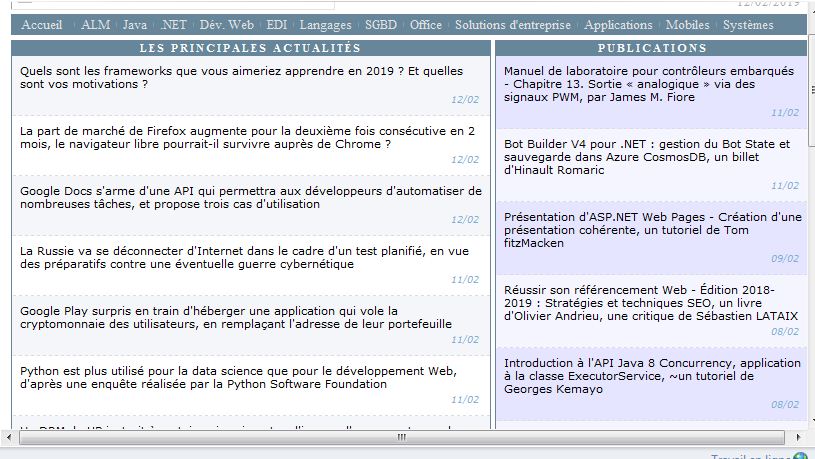The height and width of the screenshot is (459, 815).
Task: Open article about Russia disconnecting from Internet
Action: [x=244, y=257]
